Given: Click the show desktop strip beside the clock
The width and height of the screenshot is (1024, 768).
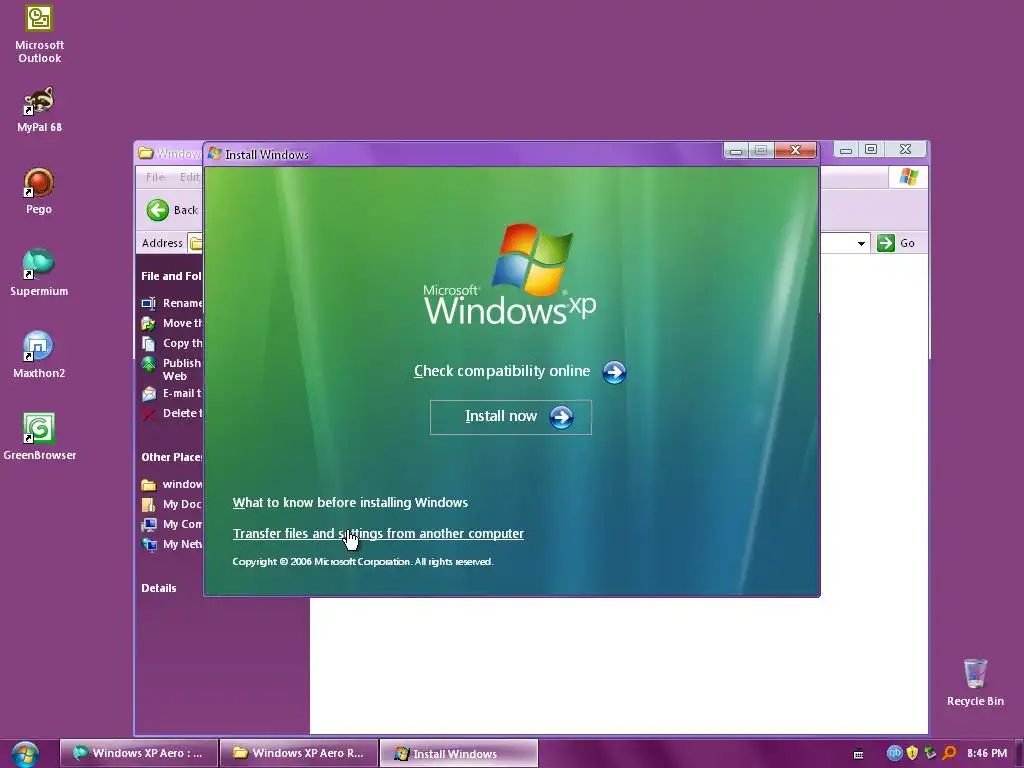Looking at the screenshot, I should click(x=1019, y=753).
